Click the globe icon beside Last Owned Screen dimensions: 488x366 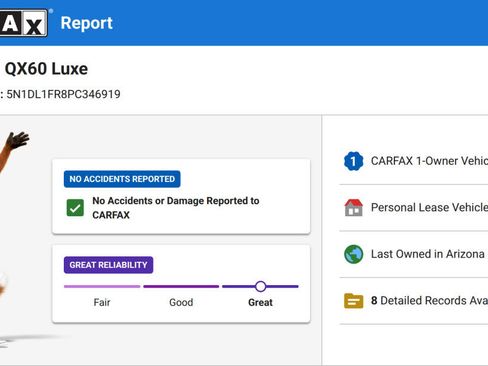[x=353, y=254]
